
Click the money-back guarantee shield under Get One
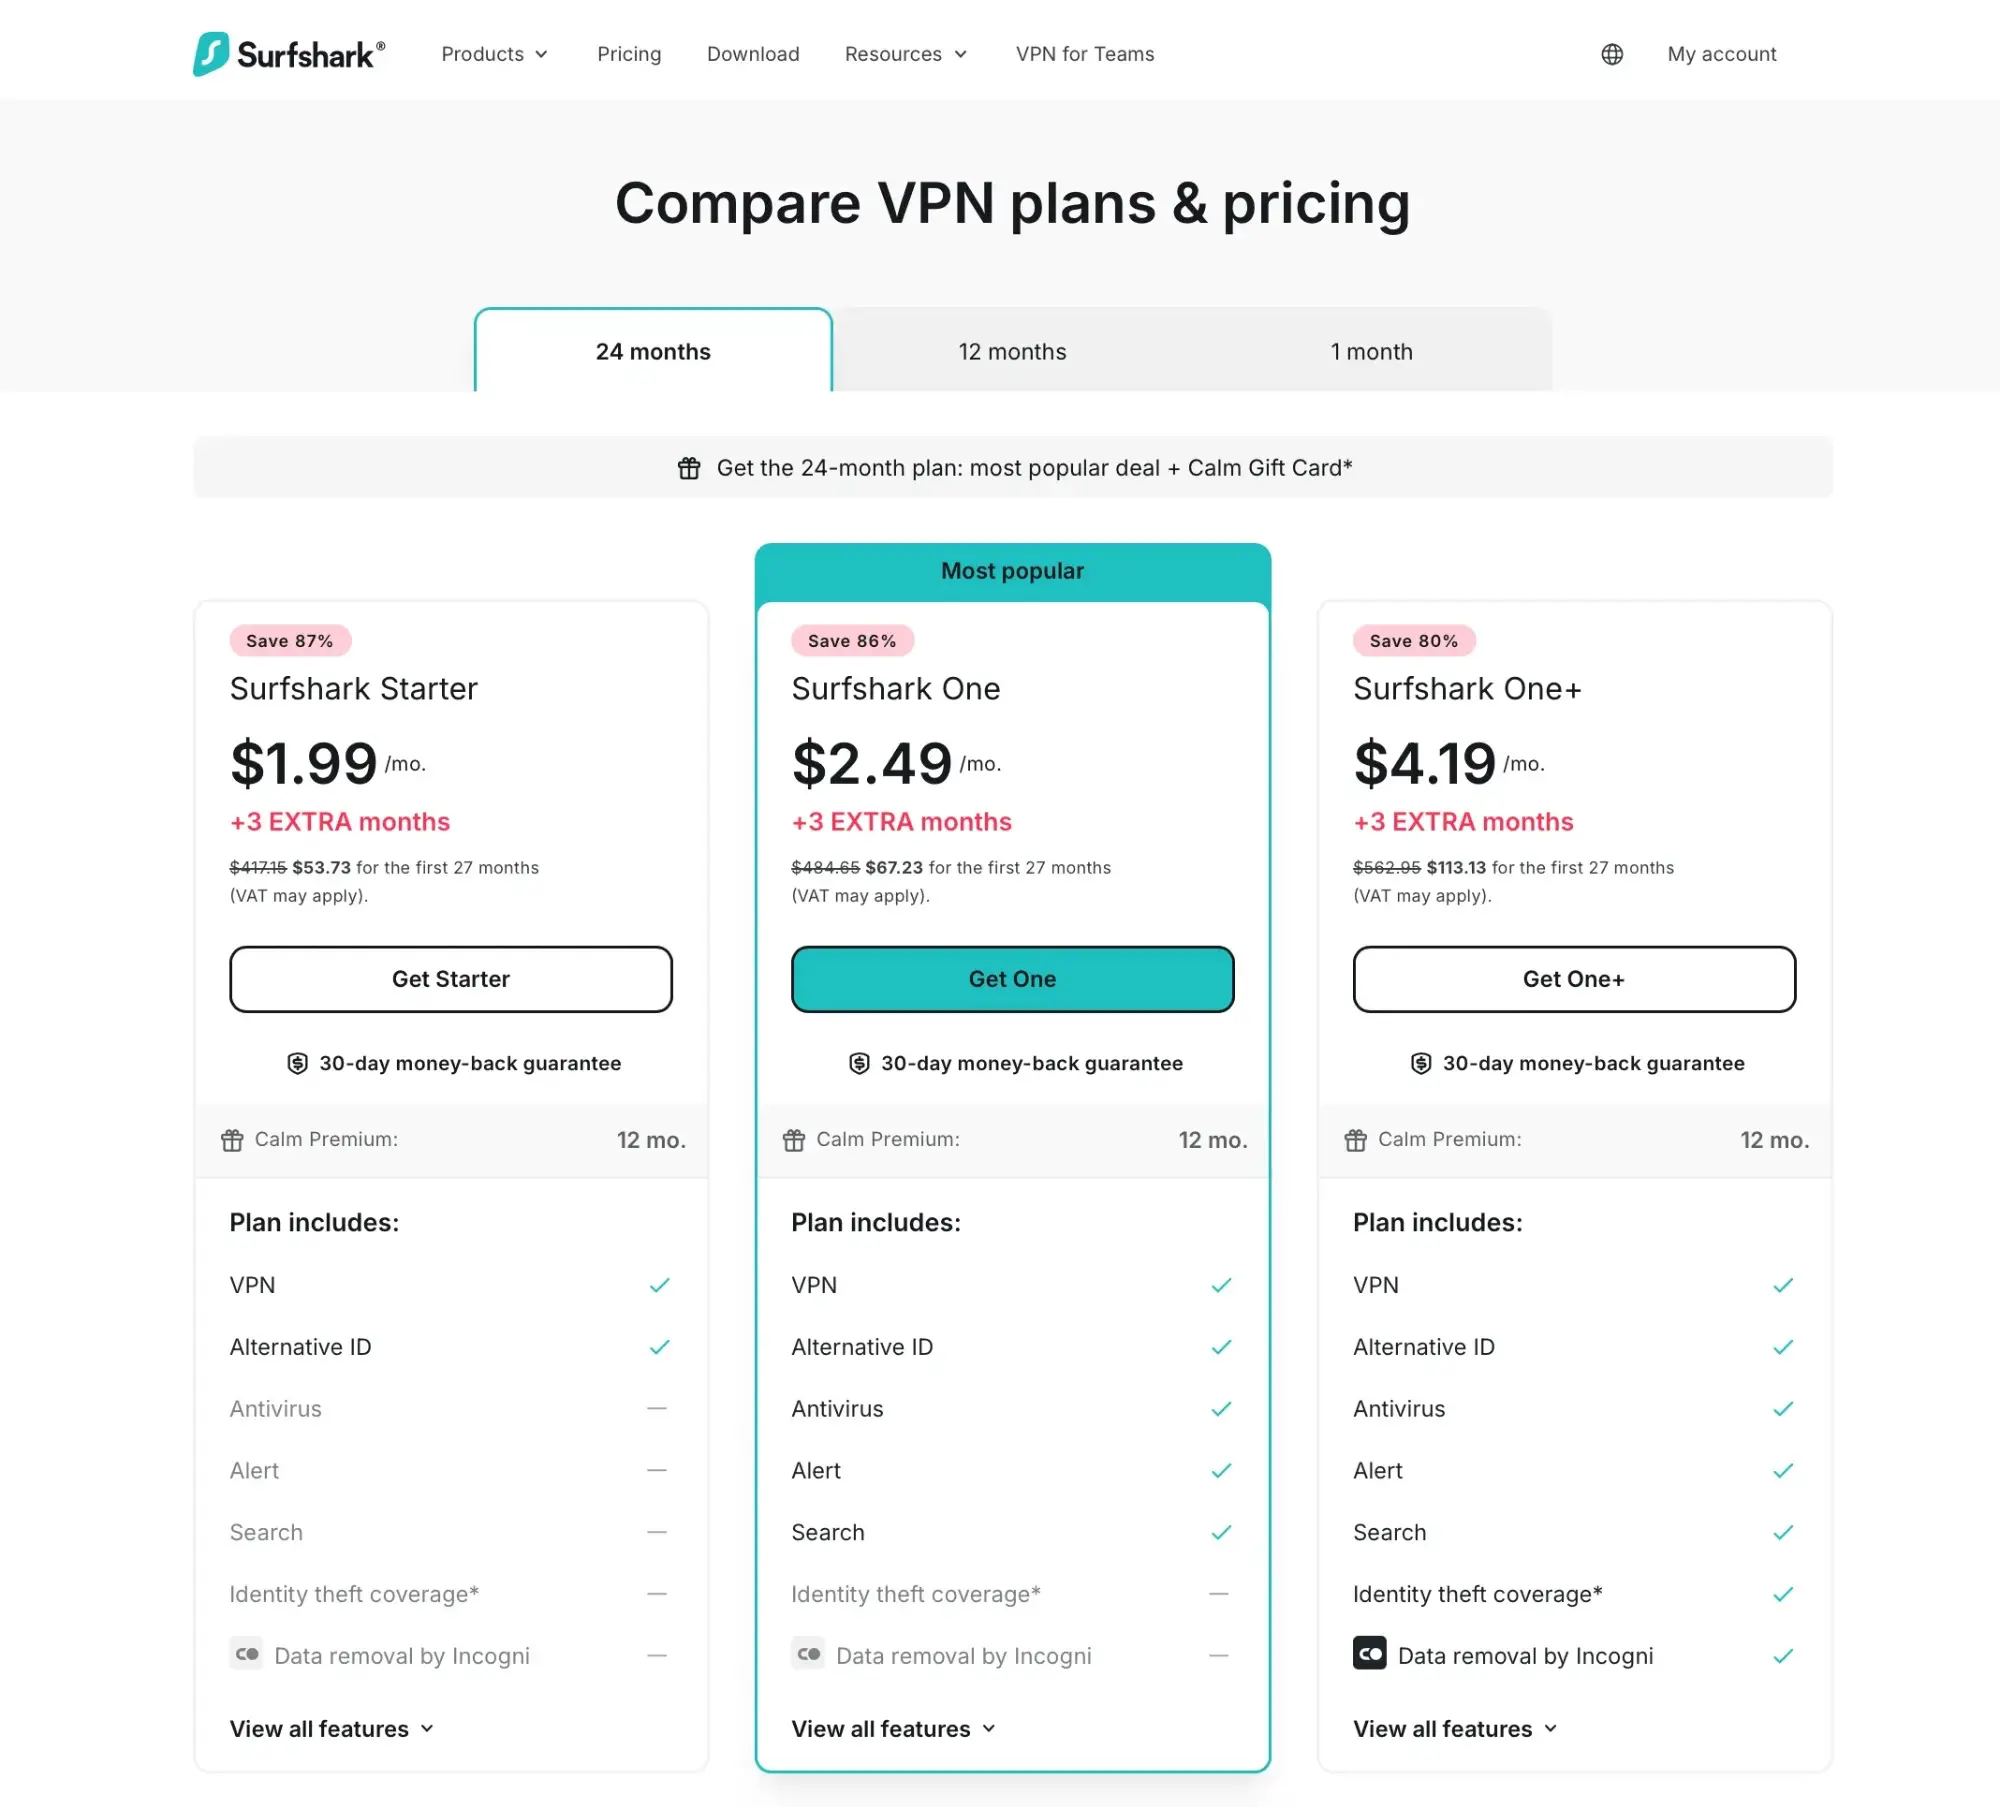coord(859,1063)
